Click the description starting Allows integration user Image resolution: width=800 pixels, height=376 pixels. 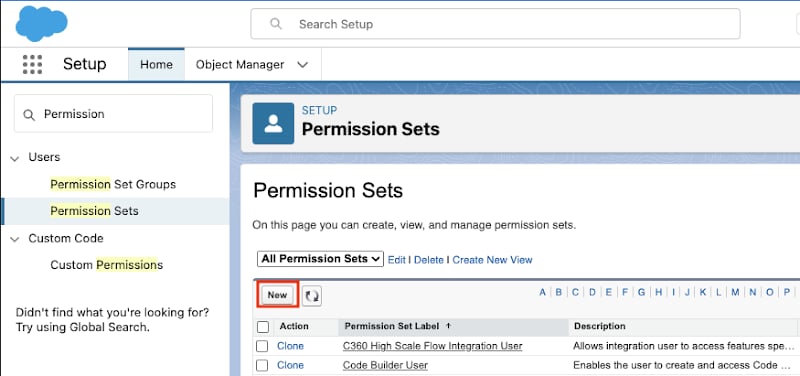(x=683, y=346)
